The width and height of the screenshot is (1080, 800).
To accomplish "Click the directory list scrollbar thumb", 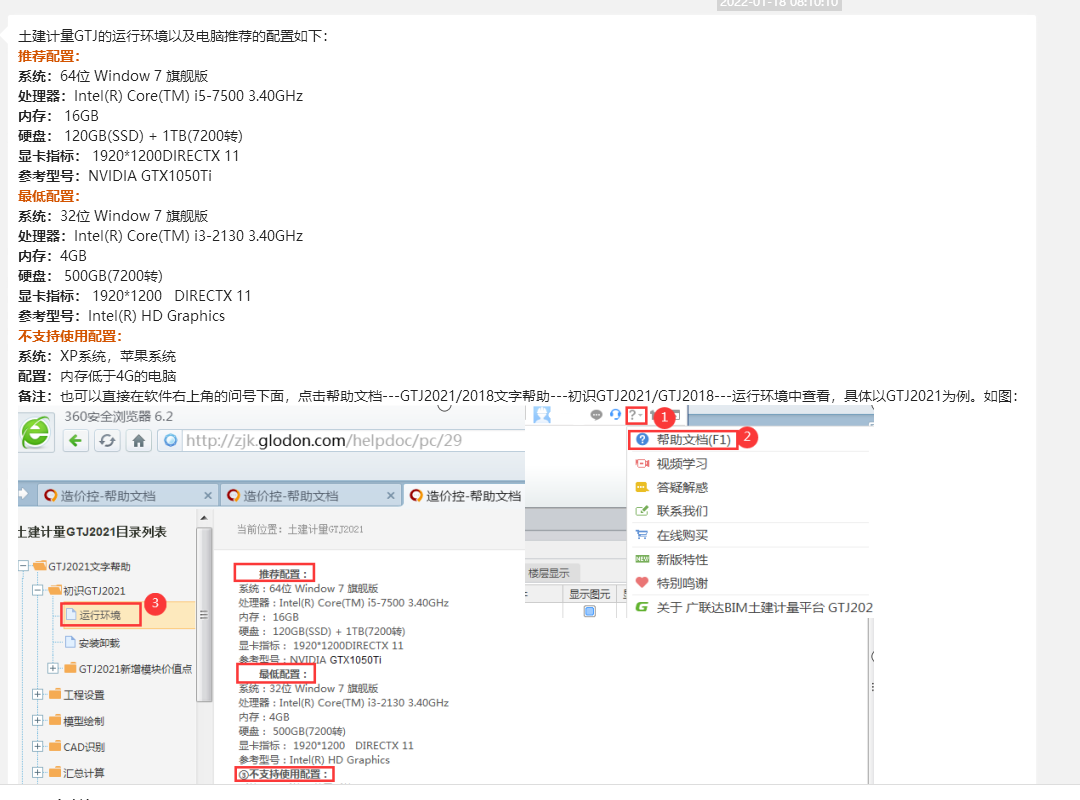I will coord(203,615).
